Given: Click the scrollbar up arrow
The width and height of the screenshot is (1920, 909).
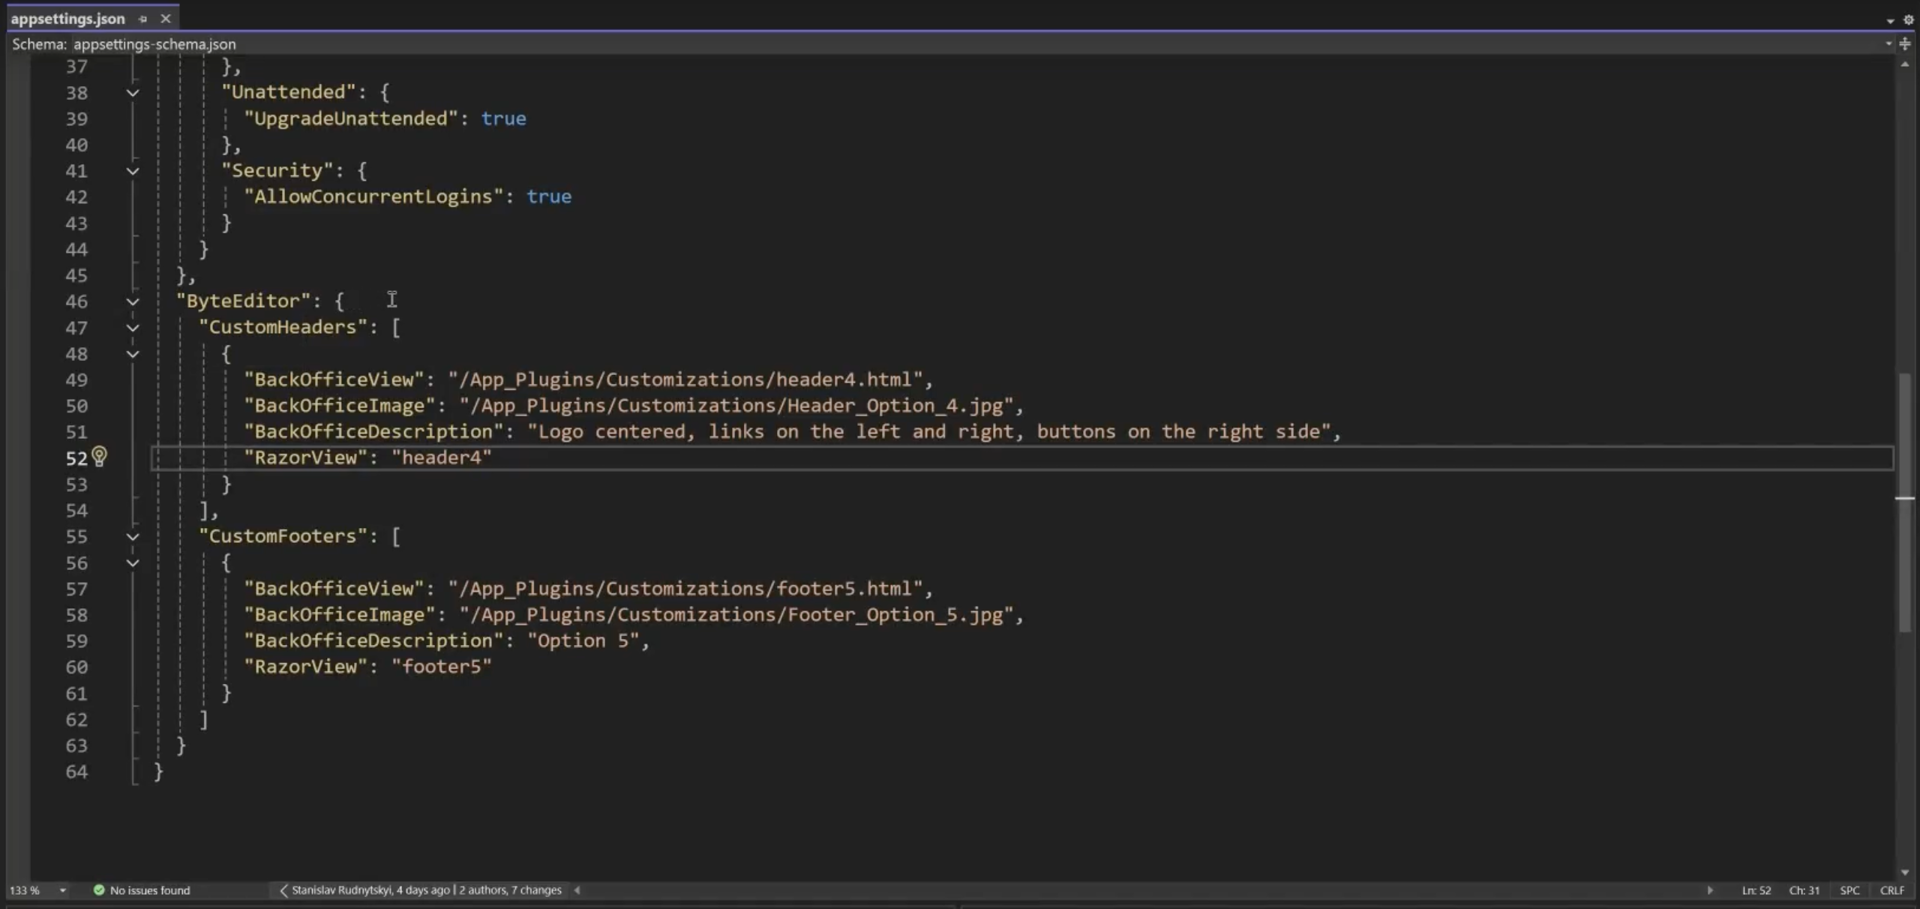Looking at the screenshot, I should [1905, 64].
